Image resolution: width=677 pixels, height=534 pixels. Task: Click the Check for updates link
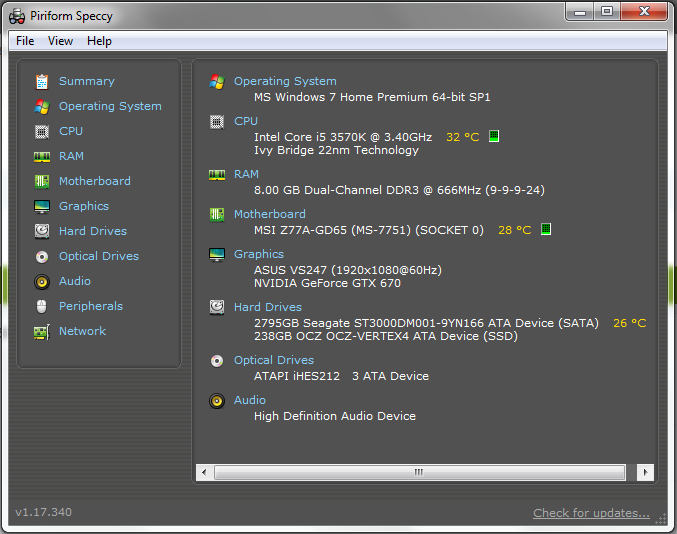coord(591,513)
